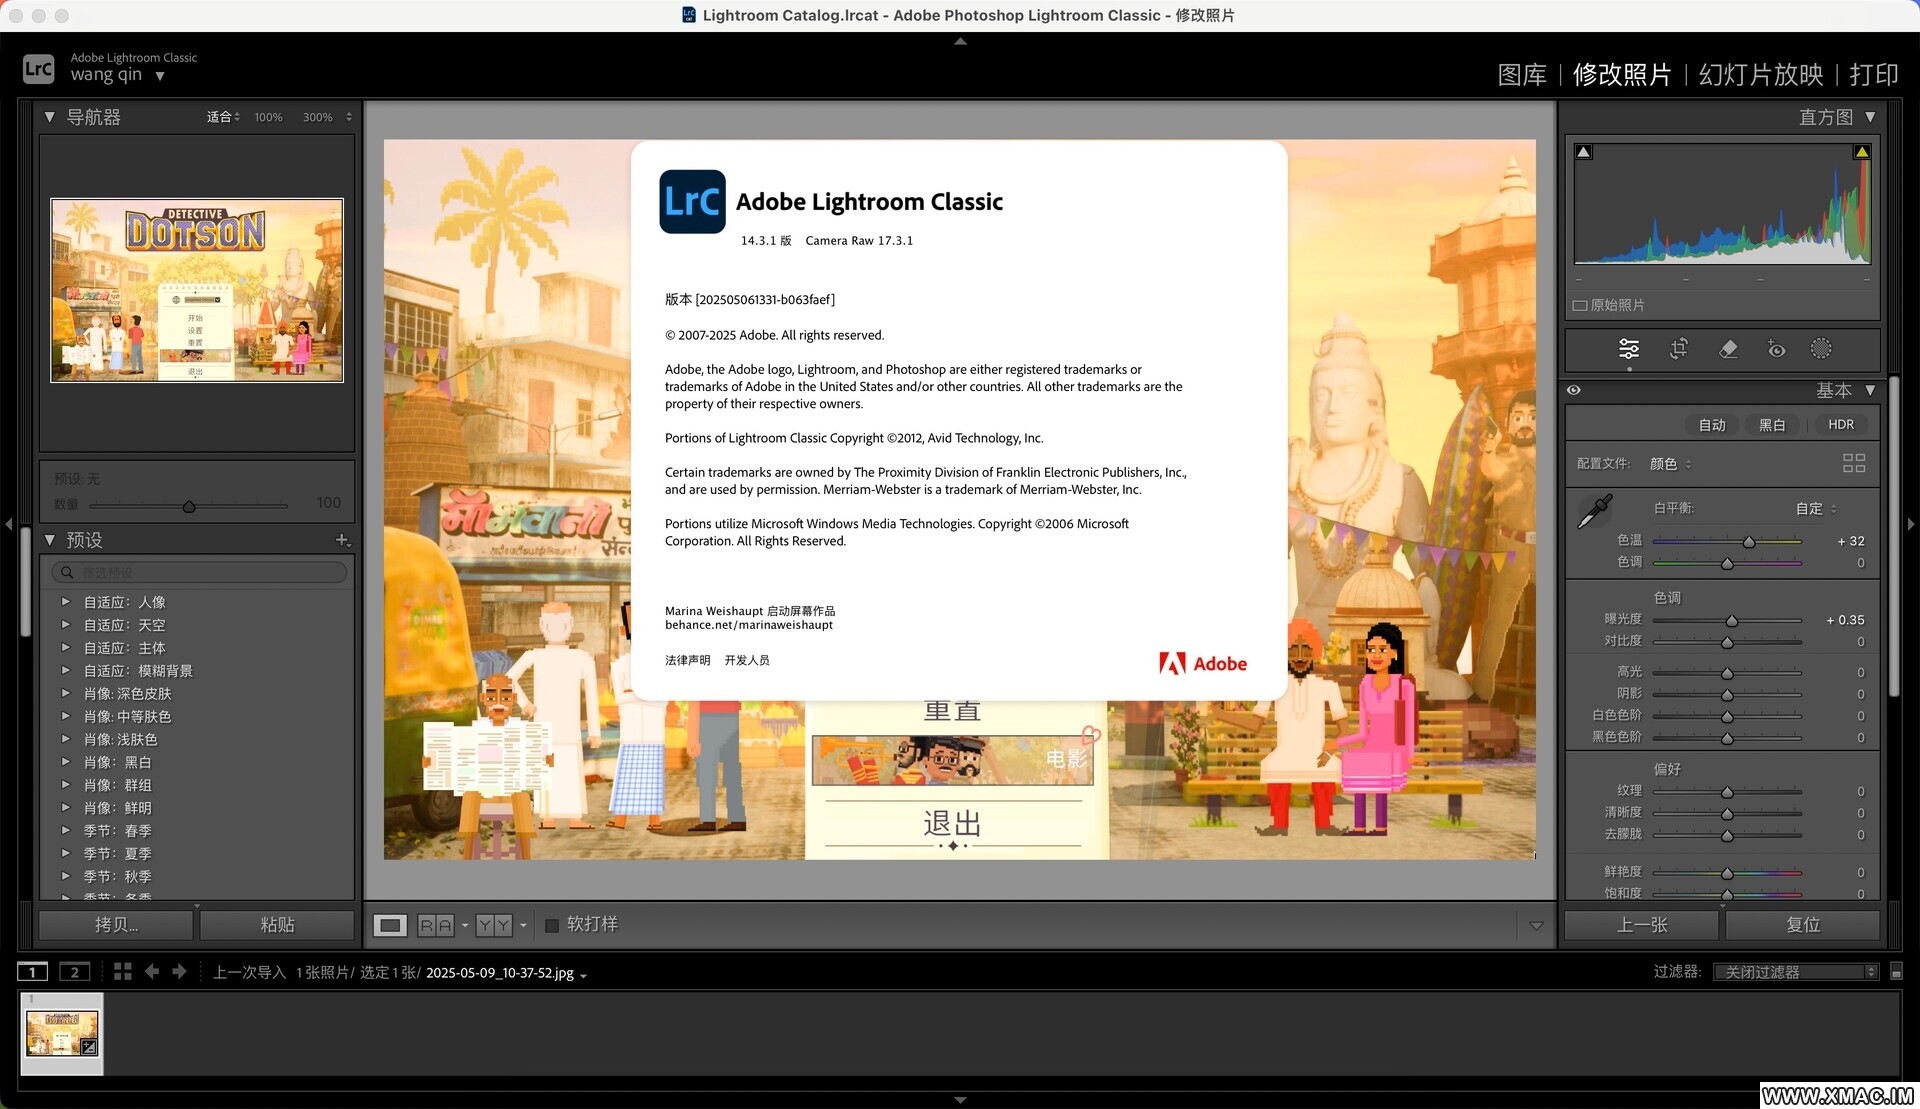1920x1109 pixels.
Task: Click the LrC logo in the header
Action: (x=38, y=68)
